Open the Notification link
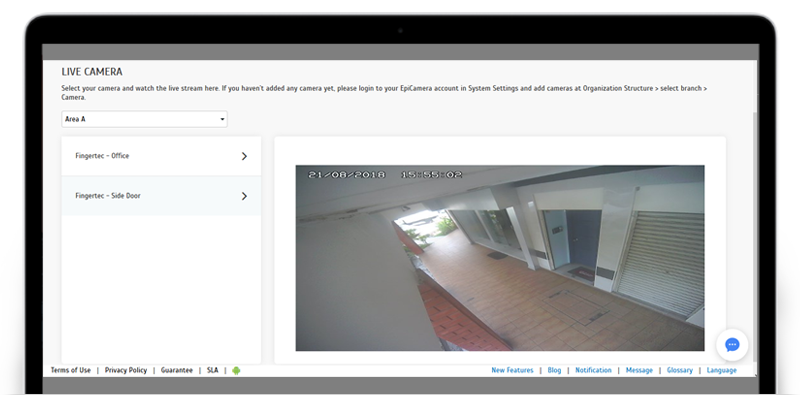 [593, 370]
